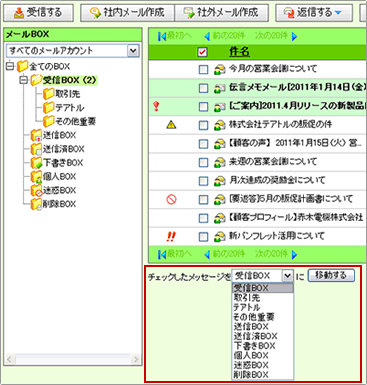This screenshot has width=367, height=385.
Task: Check the 株式会社テアトルの販促の件 checkbox
Action: (x=203, y=125)
